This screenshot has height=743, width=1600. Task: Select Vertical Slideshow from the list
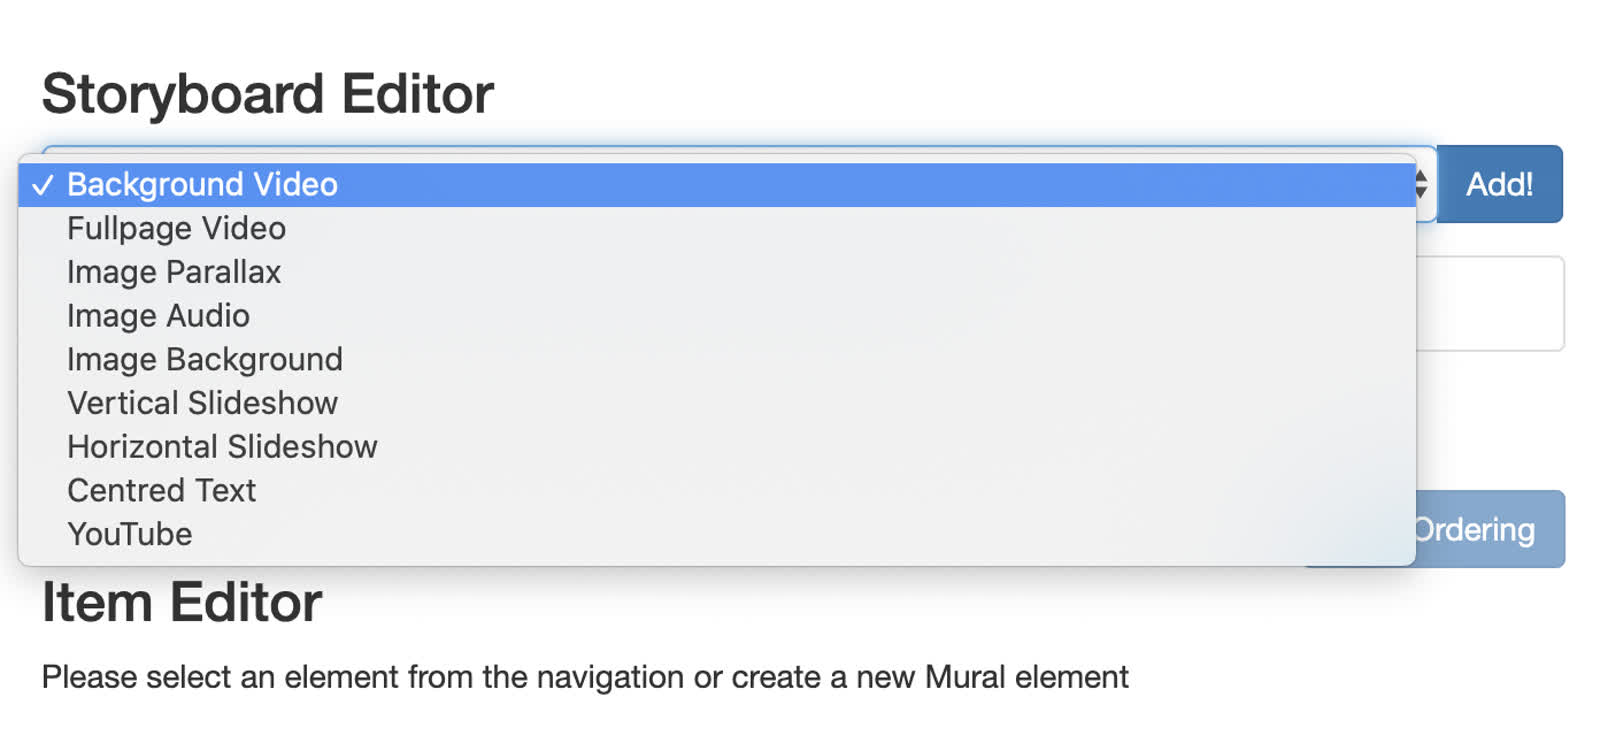pos(716,403)
